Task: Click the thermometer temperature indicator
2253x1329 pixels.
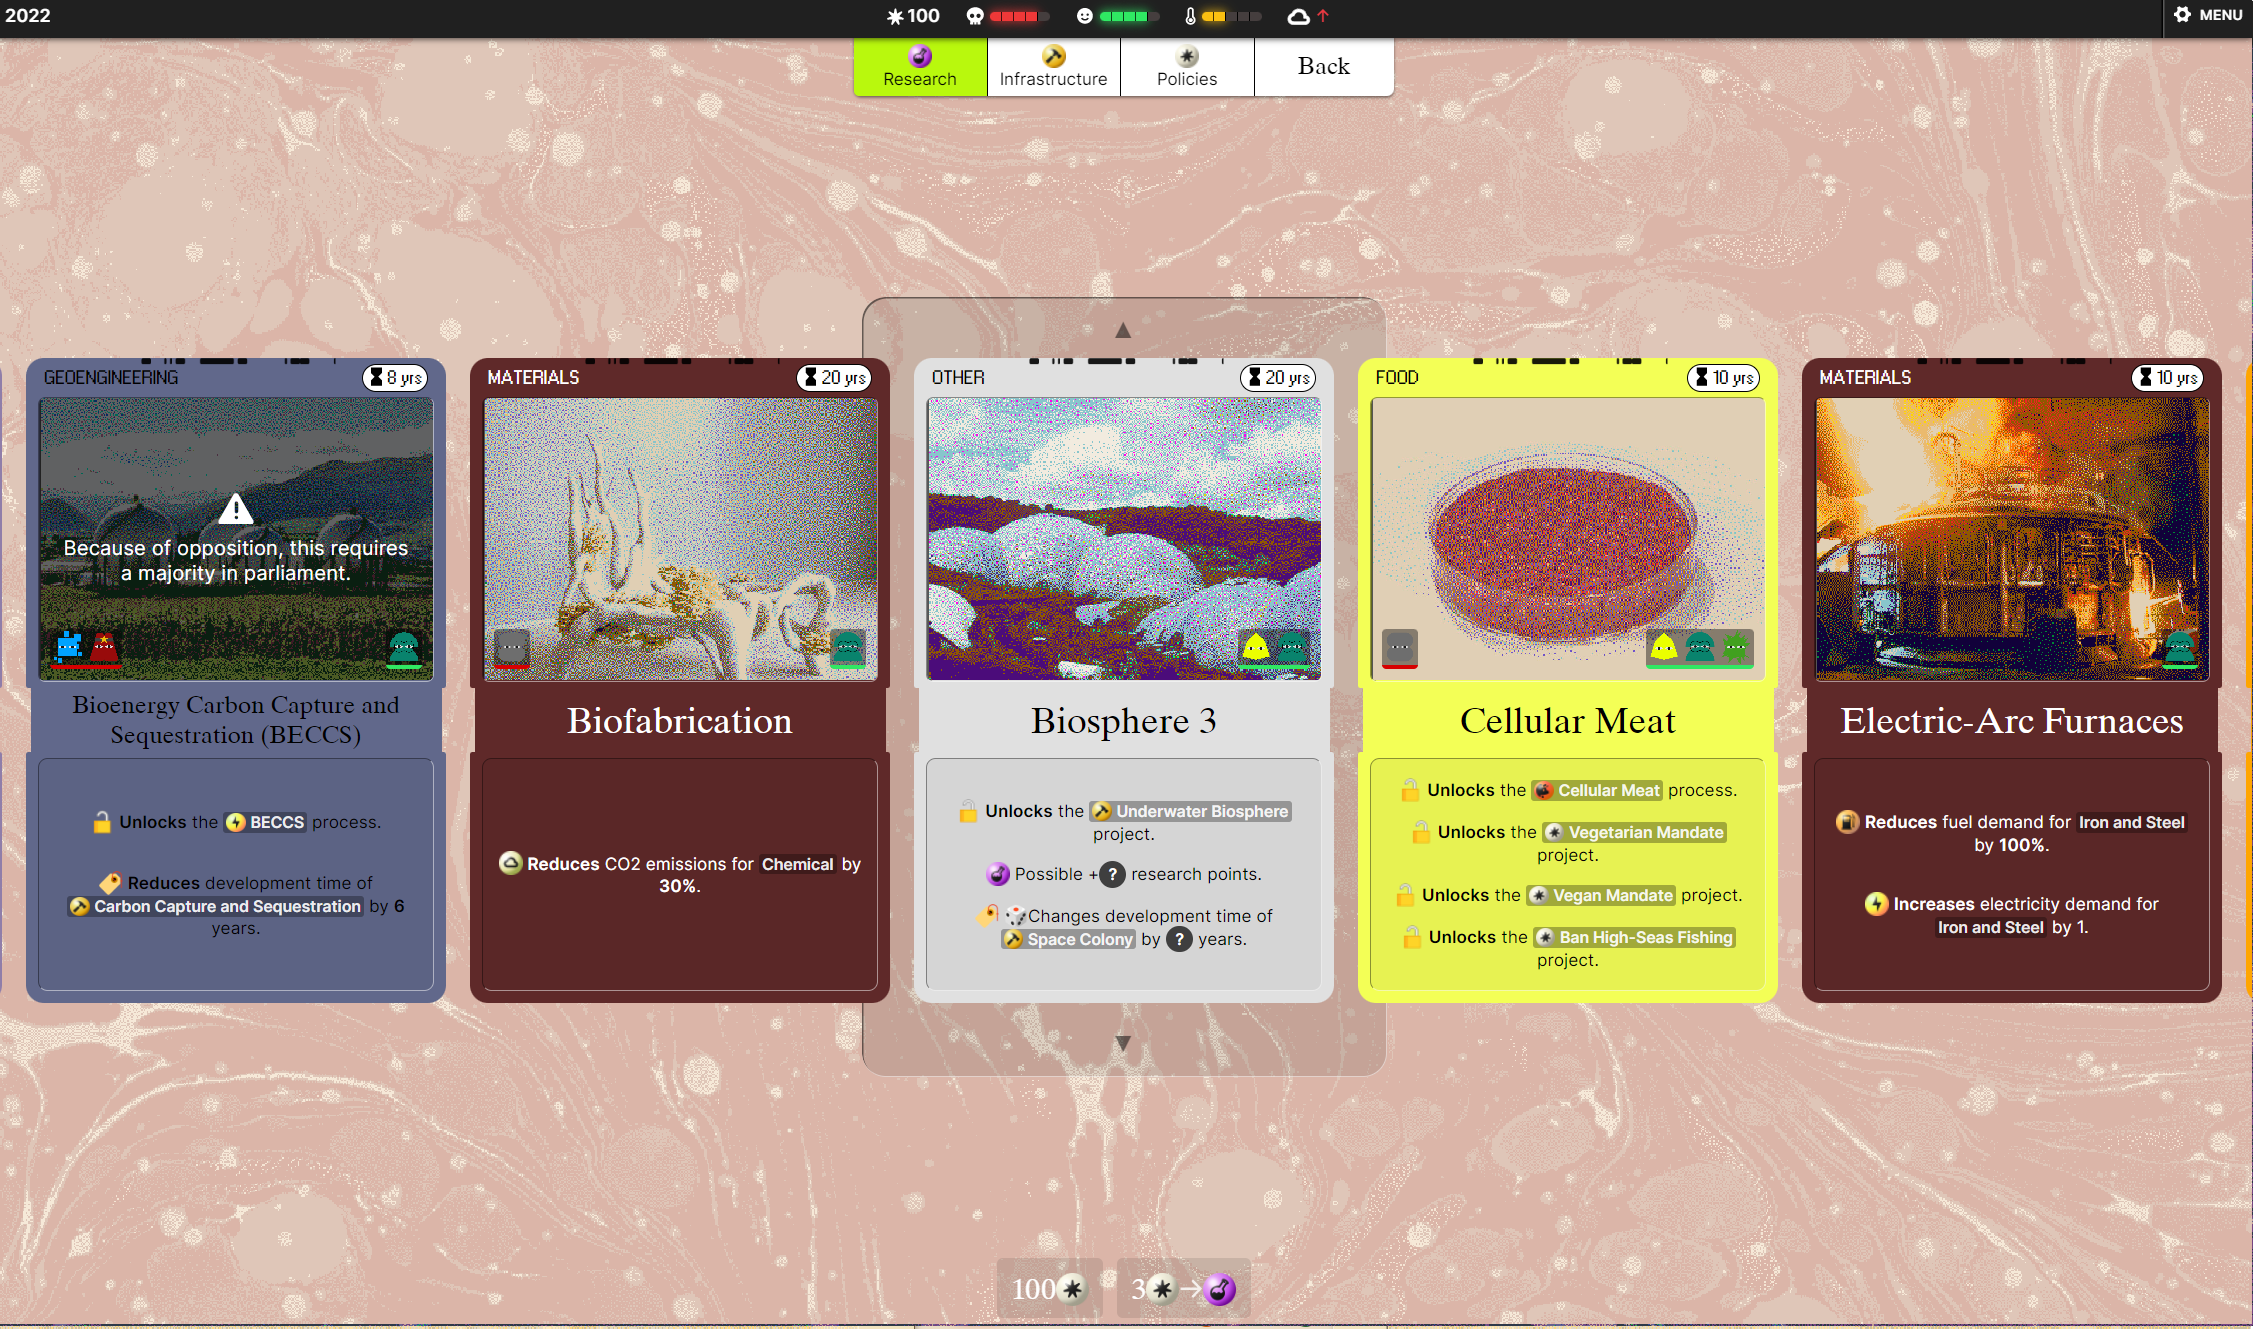Action: pos(1190,16)
